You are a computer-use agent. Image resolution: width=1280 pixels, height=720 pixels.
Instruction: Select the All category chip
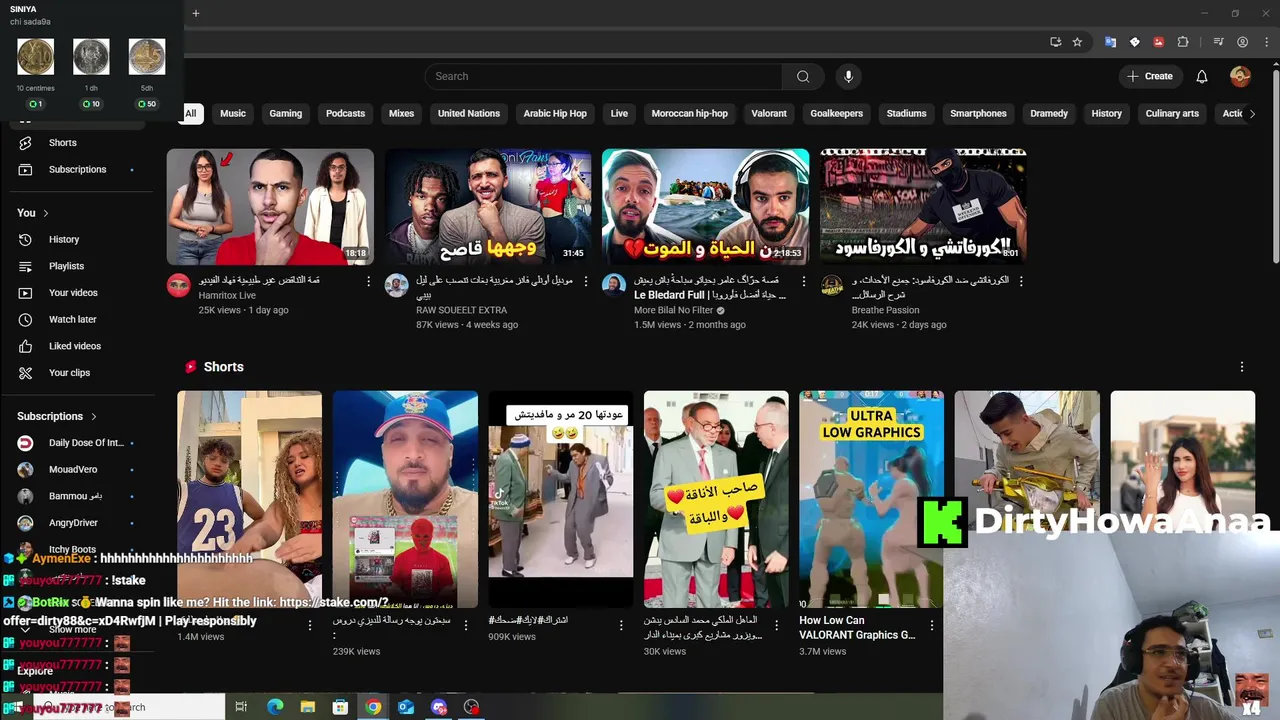coord(190,113)
